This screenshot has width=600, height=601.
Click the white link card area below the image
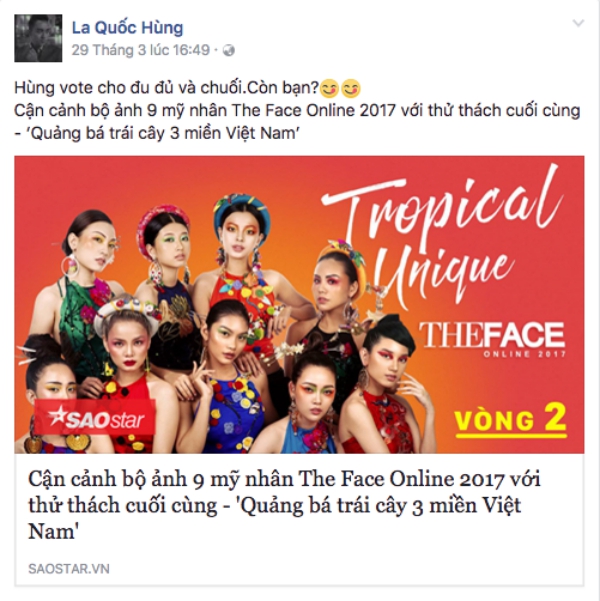[299, 519]
